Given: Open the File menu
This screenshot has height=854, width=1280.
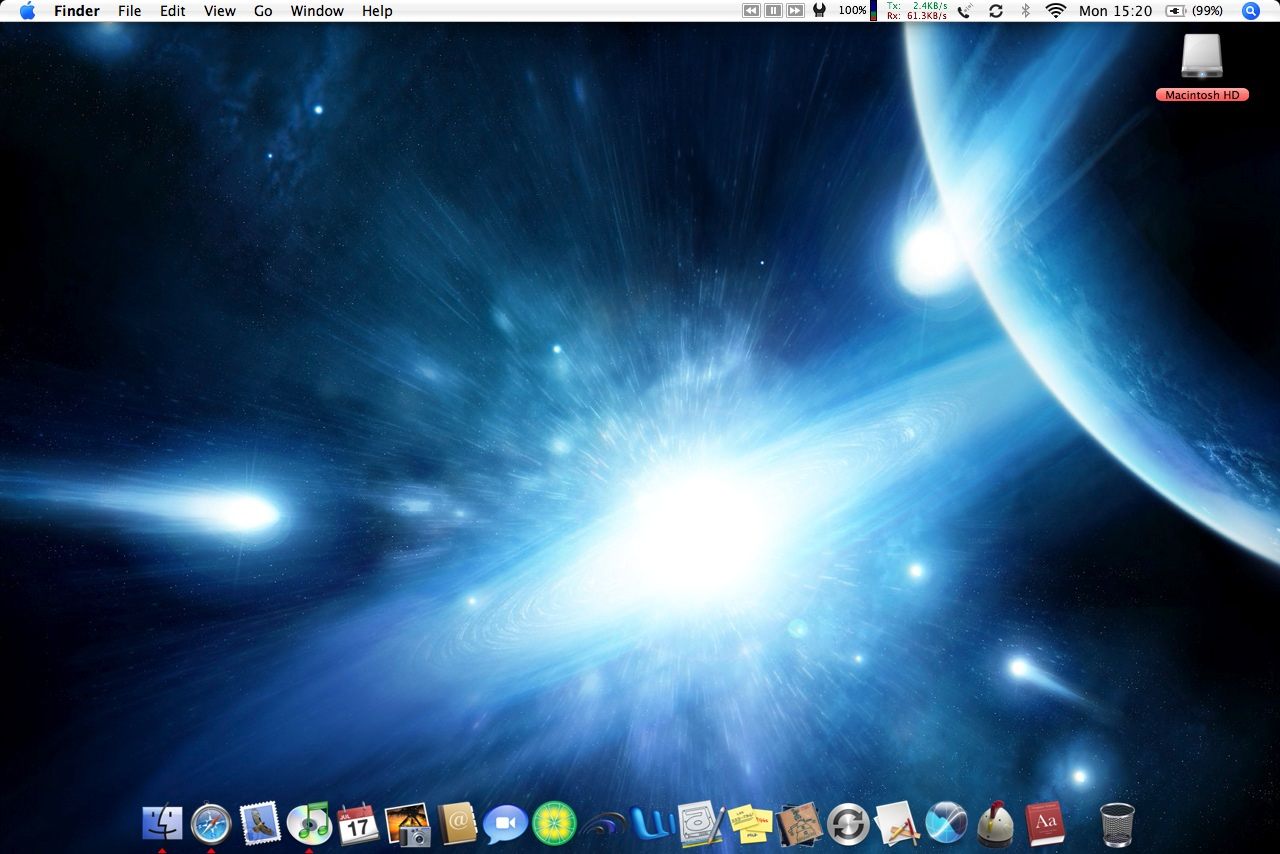Looking at the screenshot, I should 130,11.
